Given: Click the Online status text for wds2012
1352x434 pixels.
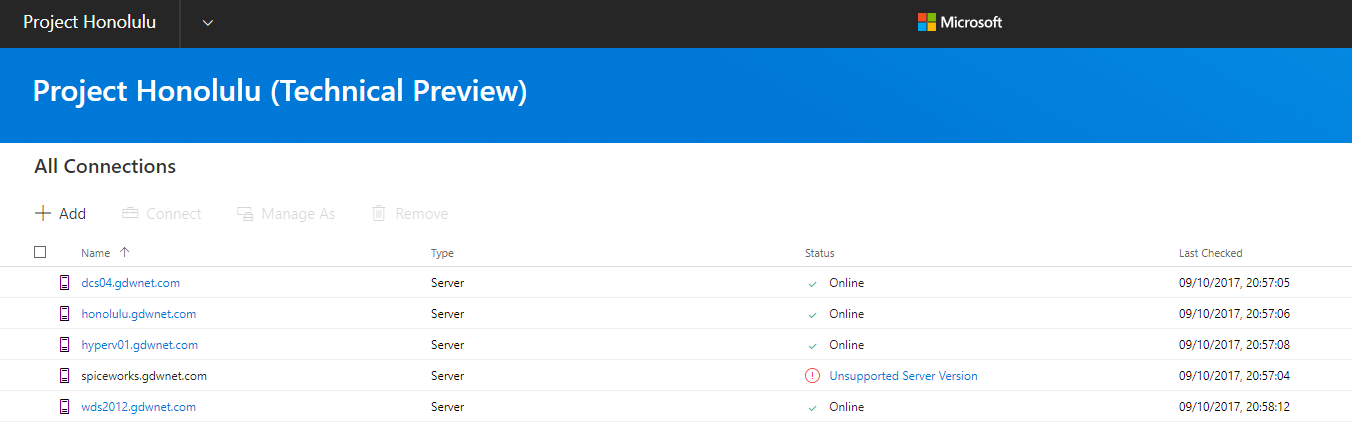Looking at the screenshot, I should pos(846,407).
